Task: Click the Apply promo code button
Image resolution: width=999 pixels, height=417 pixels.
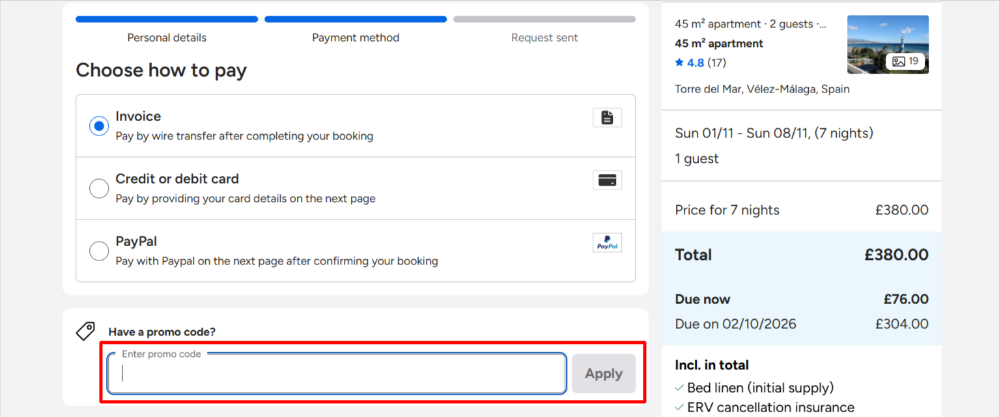Action: click(x=603, y=373)
